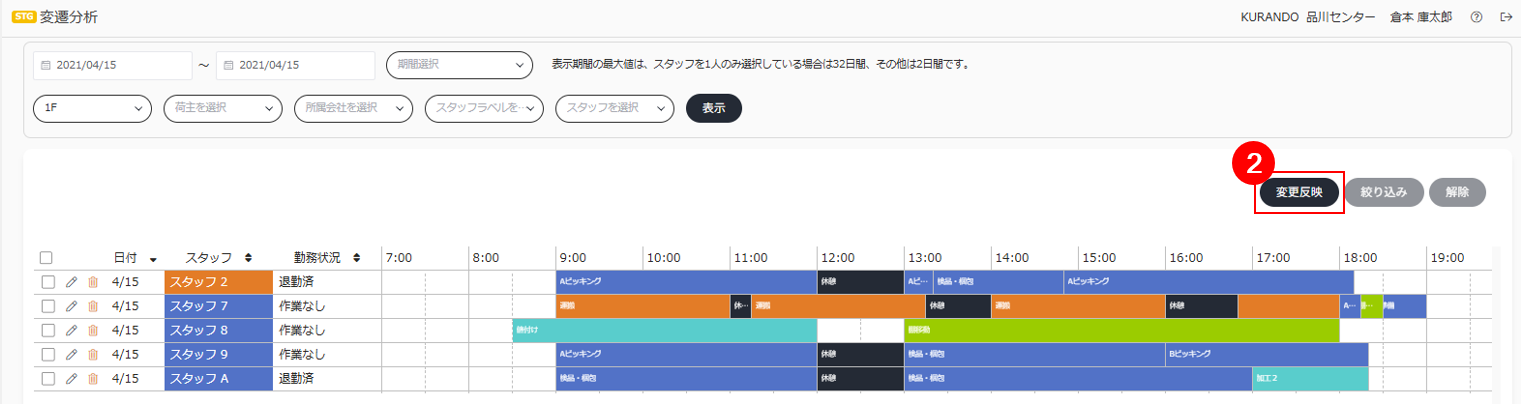The width and height of the screenshot is (1521, 404).
Task: Click the スタッフ 8 name cell
Action: click(218, 330)
